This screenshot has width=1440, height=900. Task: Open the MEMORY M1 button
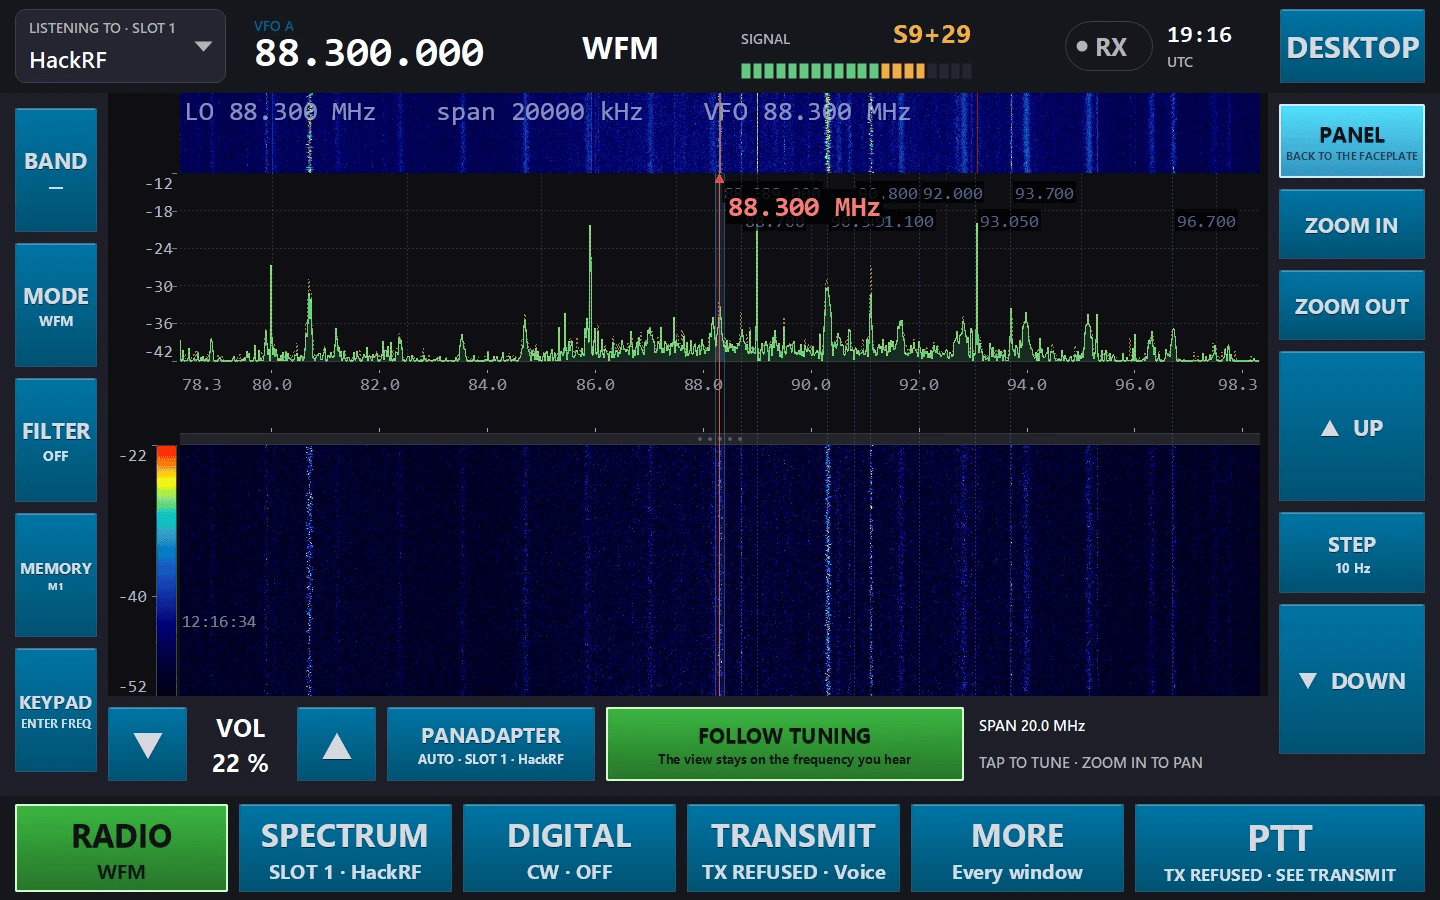tap(56, 575)
